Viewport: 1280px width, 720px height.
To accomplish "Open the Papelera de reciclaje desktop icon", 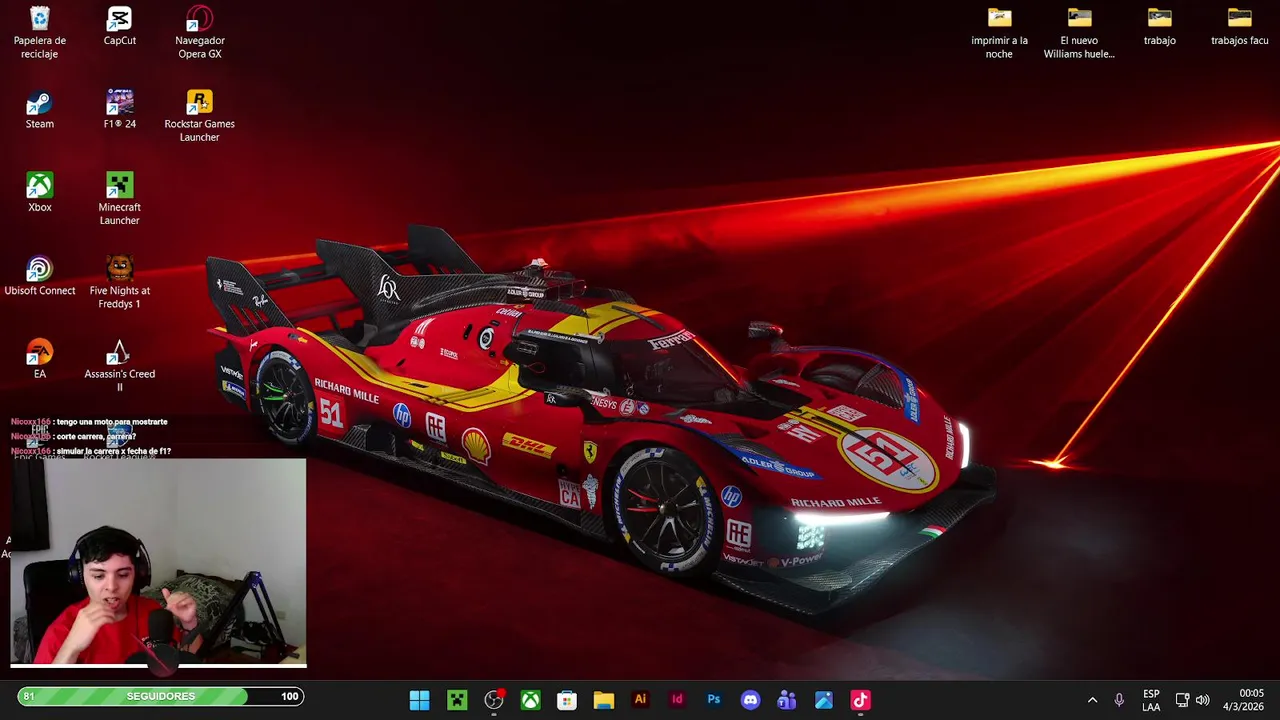I will 39,33.
